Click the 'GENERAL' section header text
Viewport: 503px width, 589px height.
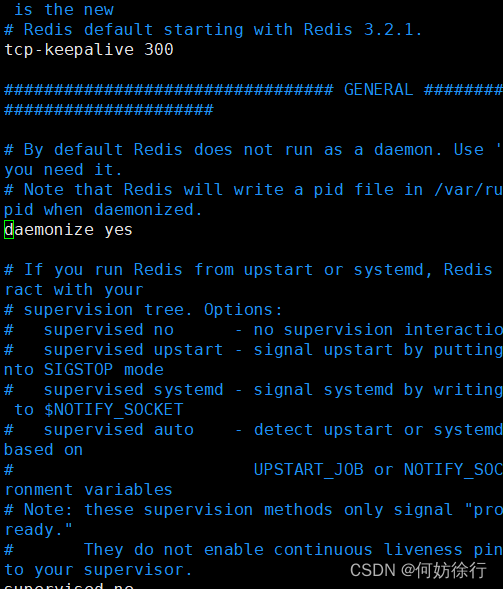(x=378, y=90)
